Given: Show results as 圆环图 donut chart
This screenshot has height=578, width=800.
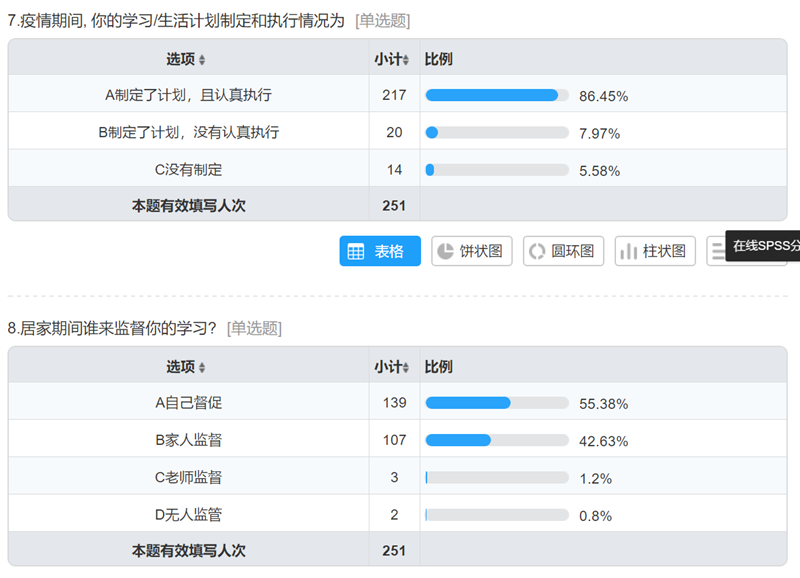Looking at the screenshot, I should point(563,251).
